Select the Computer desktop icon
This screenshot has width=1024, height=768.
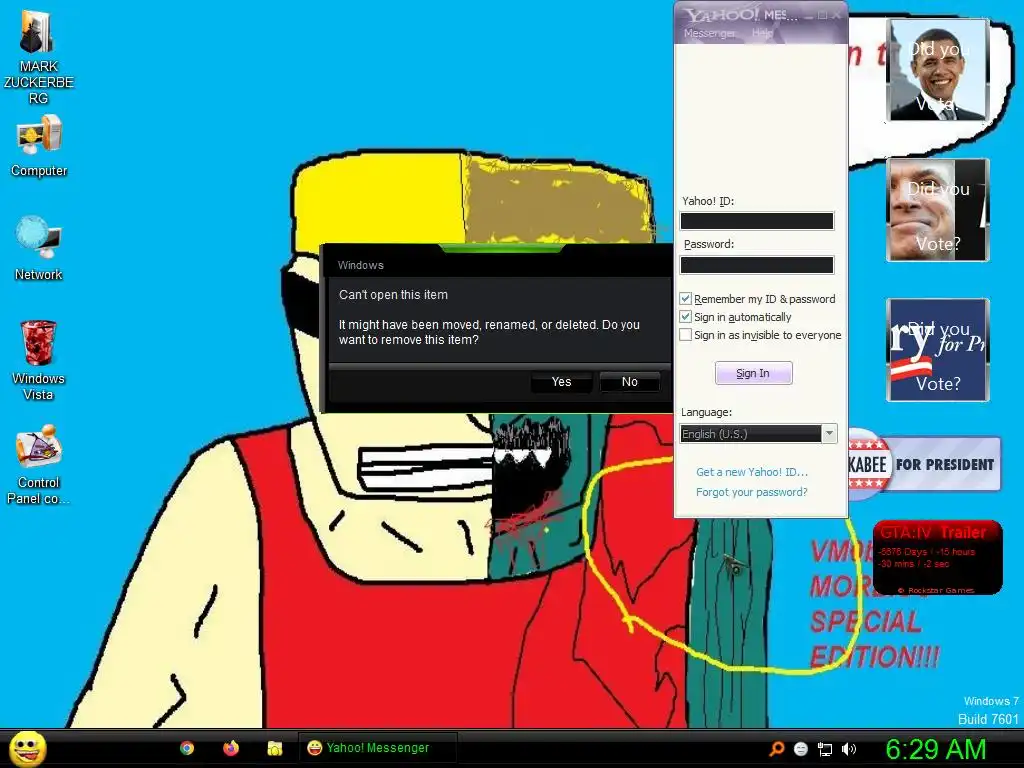tap(39, 146)
